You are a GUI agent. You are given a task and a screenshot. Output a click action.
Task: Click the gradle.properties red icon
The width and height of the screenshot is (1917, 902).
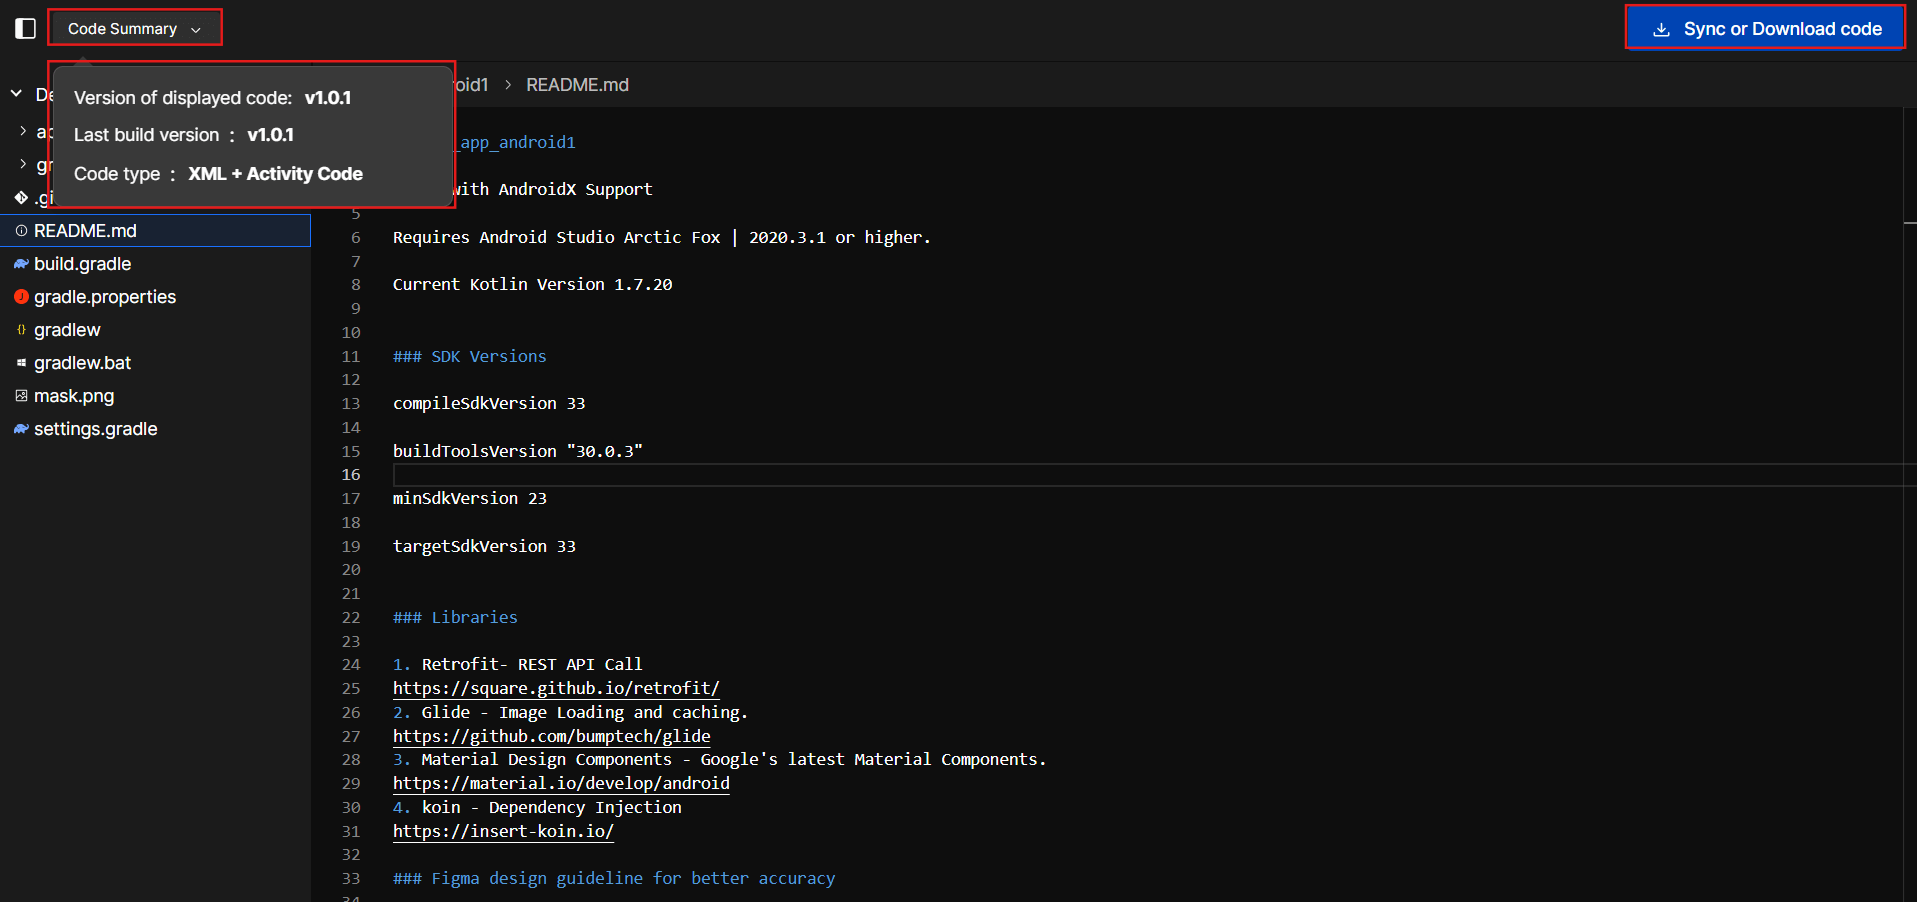[21, 297]
